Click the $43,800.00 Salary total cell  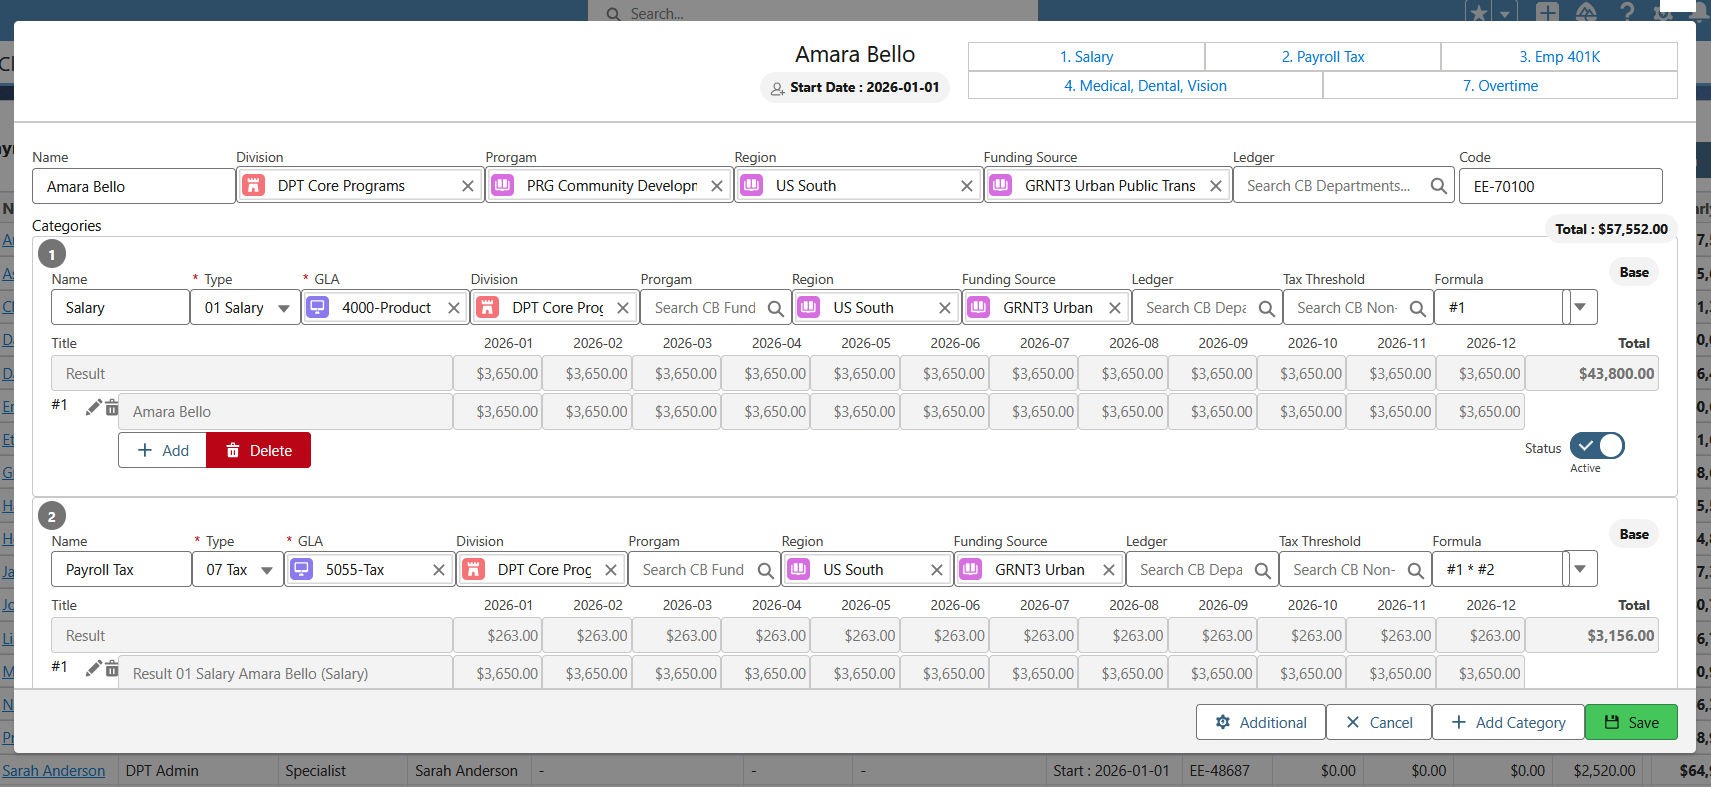(1591, 374)
